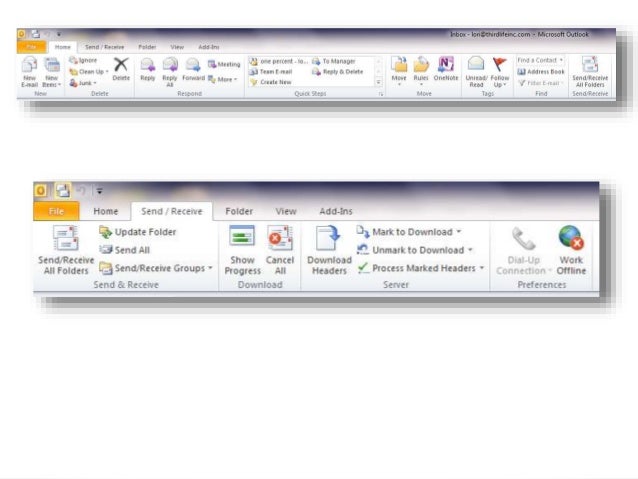Open Show Progress window

click(242, 249)
